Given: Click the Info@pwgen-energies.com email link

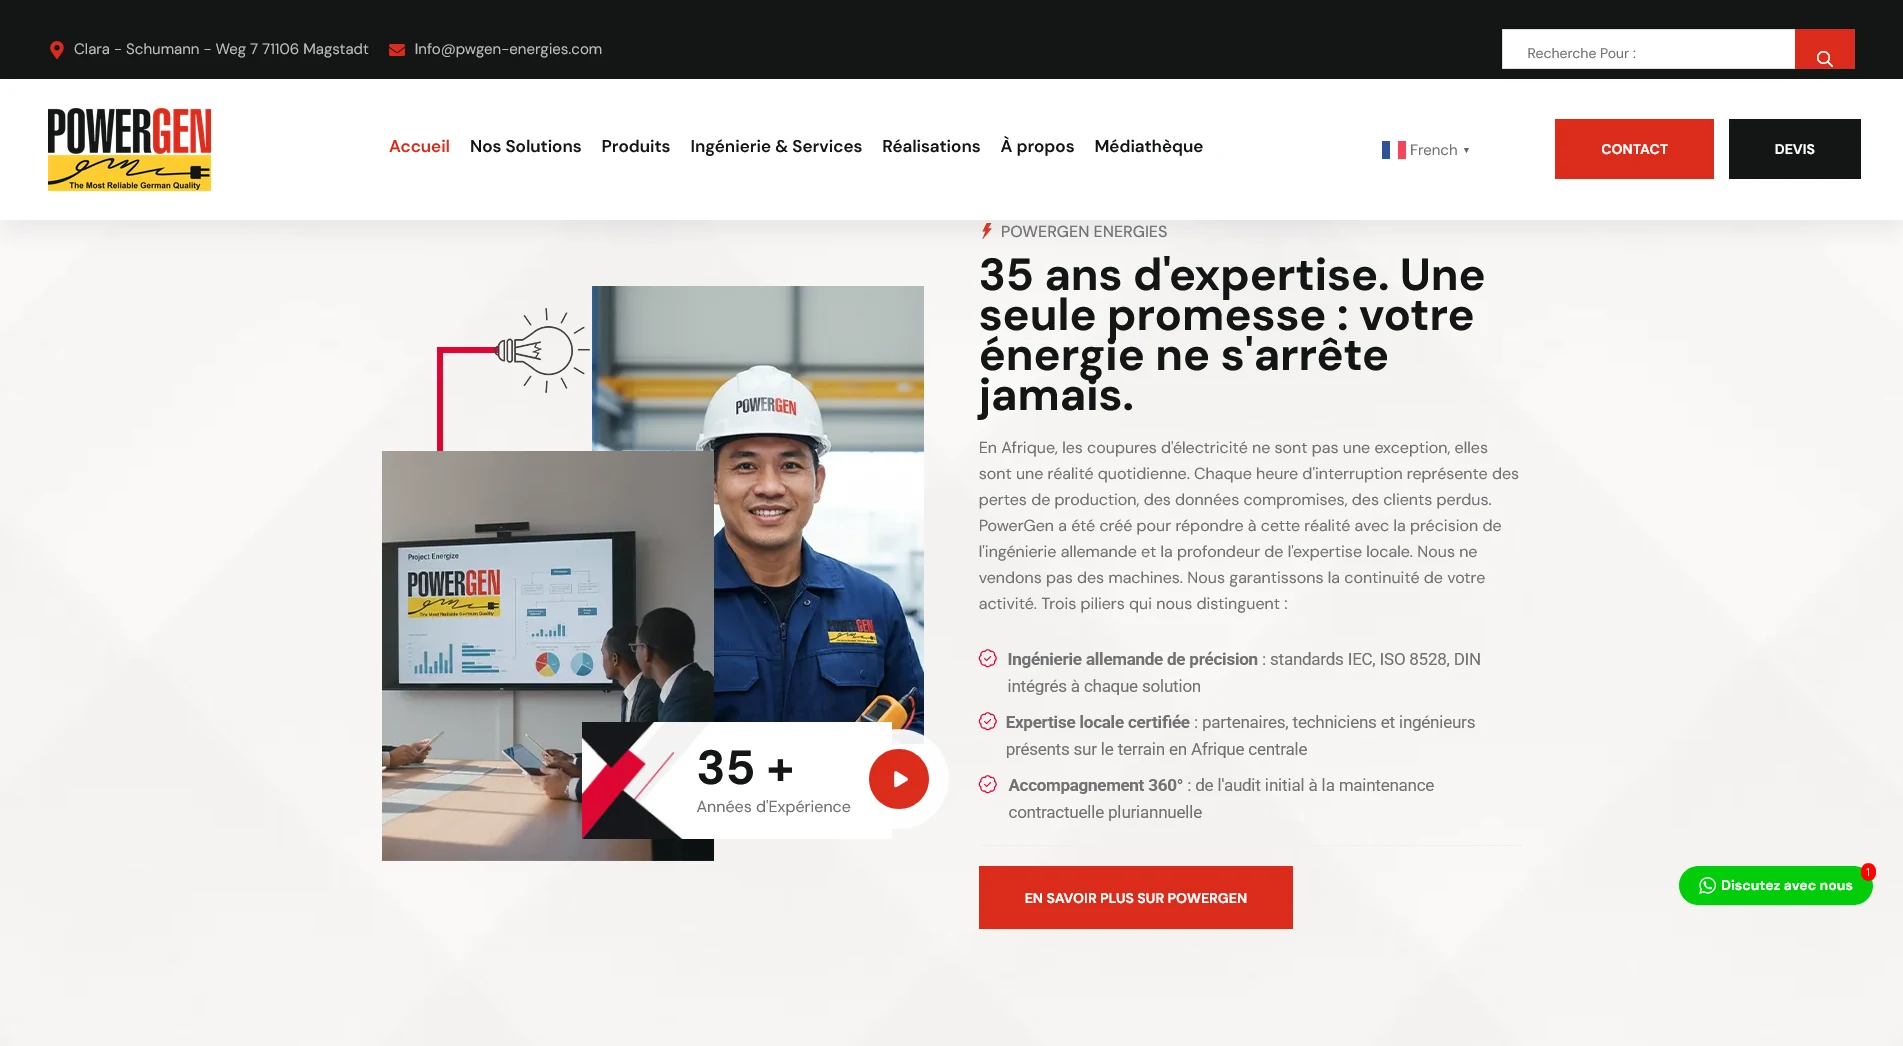Looking at the screenshot, I should tap(508, 49).
